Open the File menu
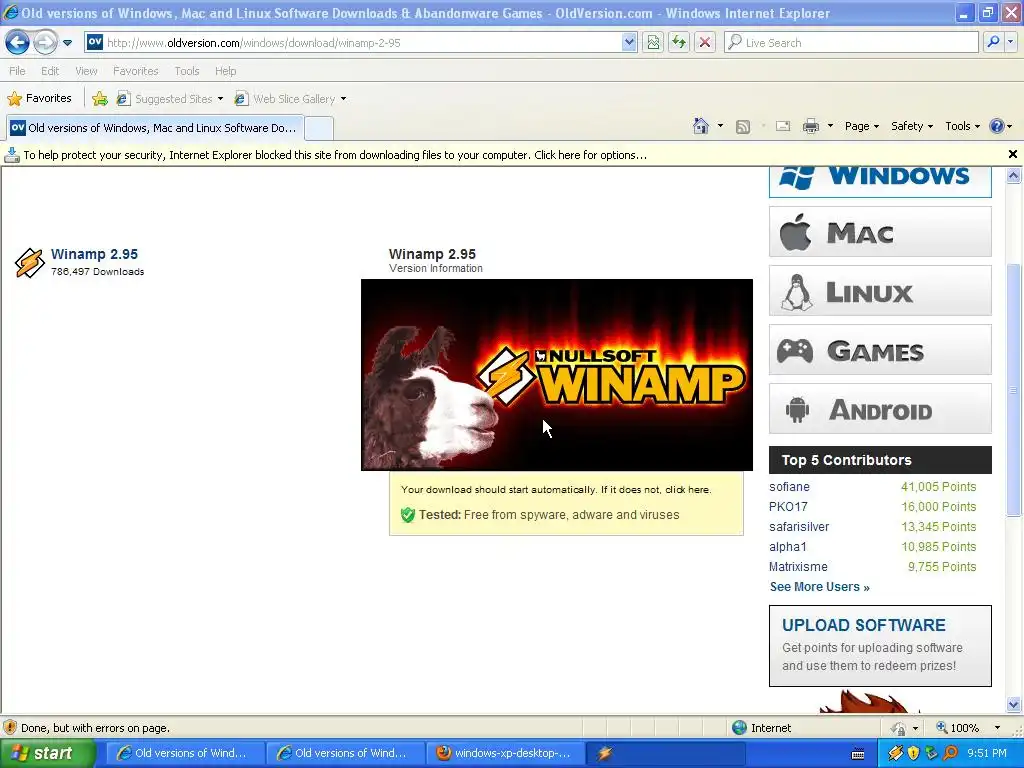Screen dimensions: 1024x768 click(18, 71)
